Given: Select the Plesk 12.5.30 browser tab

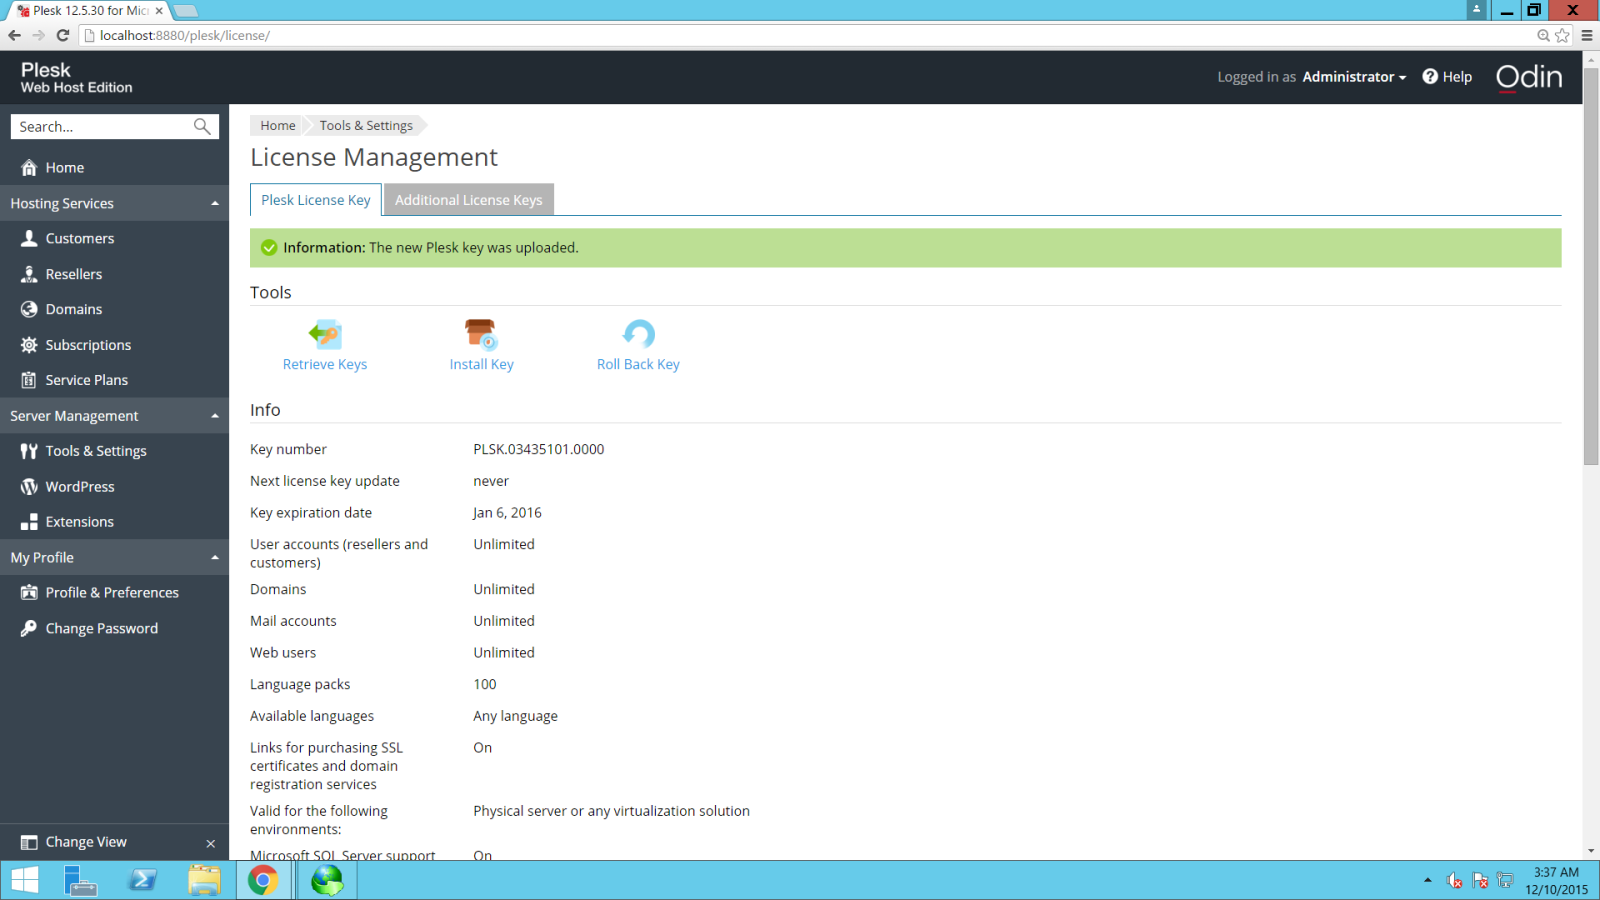Looking at the screenshot, I should [x=87, y=11].
